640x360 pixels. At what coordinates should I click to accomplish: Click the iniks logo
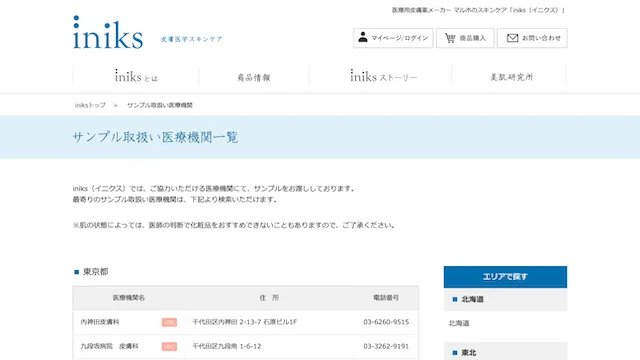click(108, 33)
